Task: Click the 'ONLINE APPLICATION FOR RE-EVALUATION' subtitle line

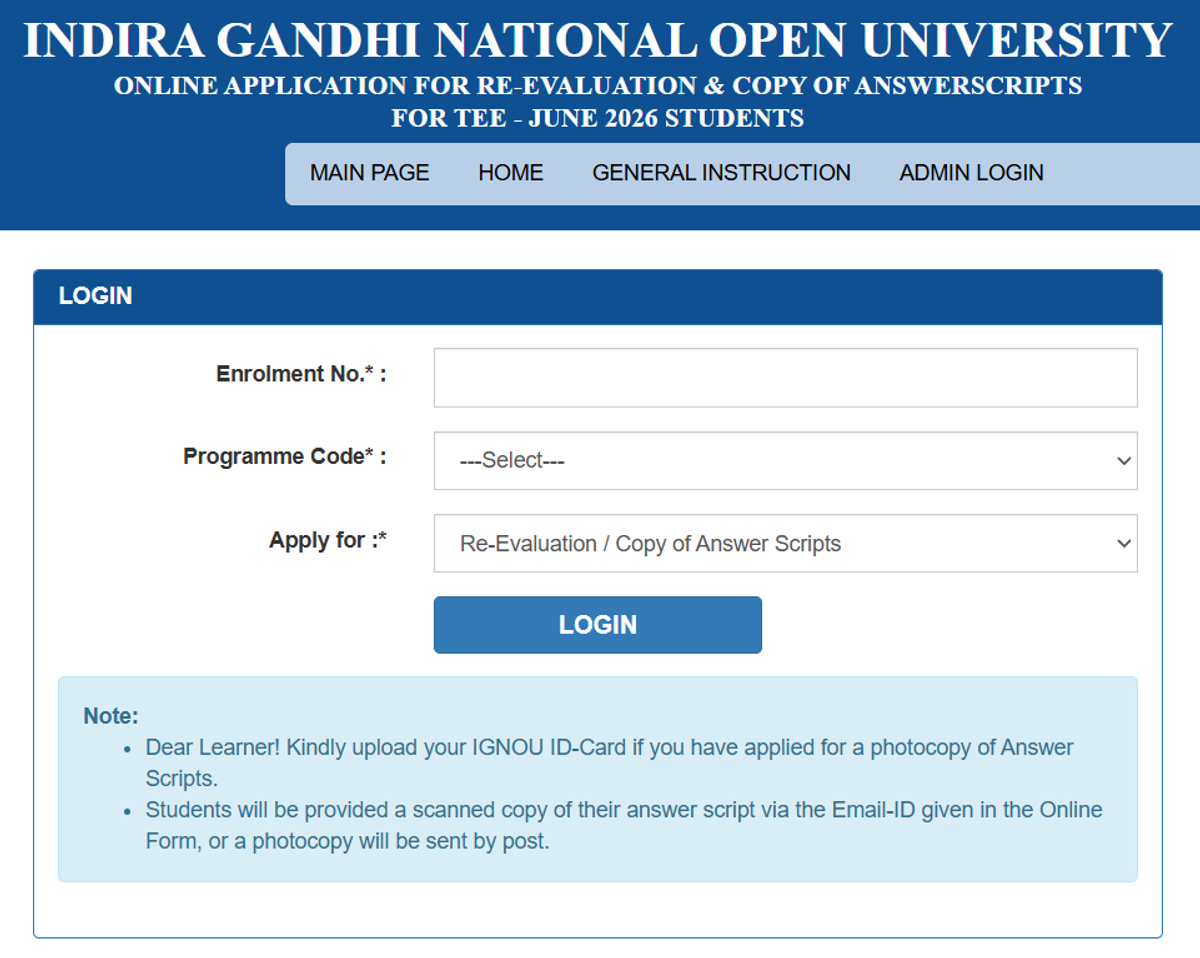Action: pyautogui.click(x=598, y=86)
